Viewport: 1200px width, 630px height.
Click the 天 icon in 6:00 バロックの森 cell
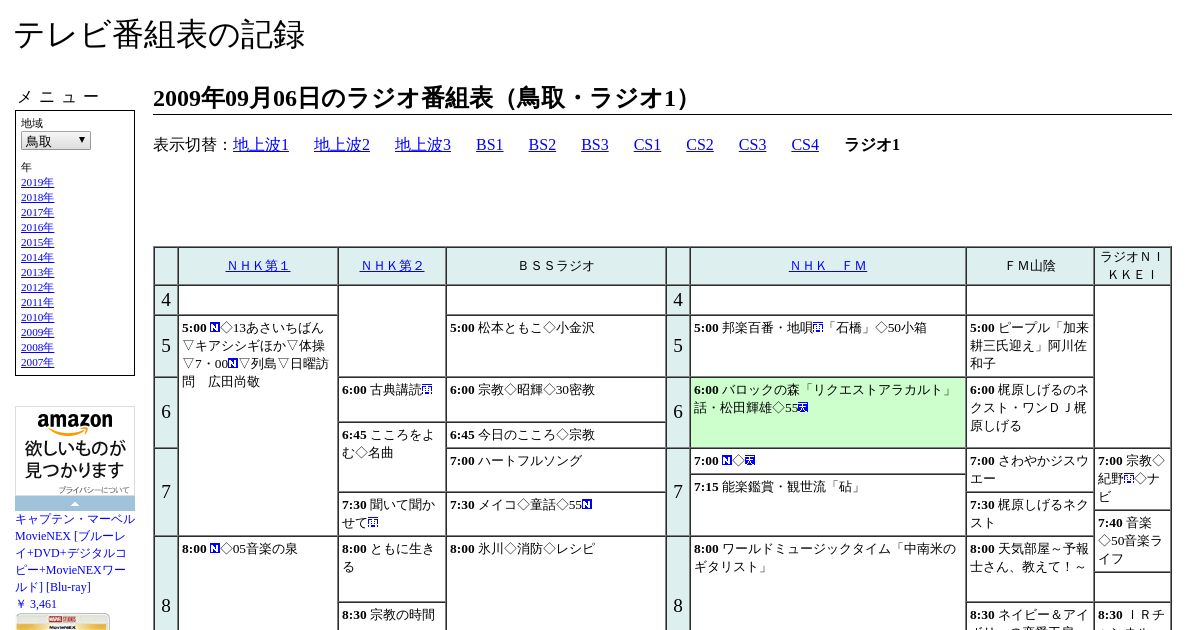[803, 407]
